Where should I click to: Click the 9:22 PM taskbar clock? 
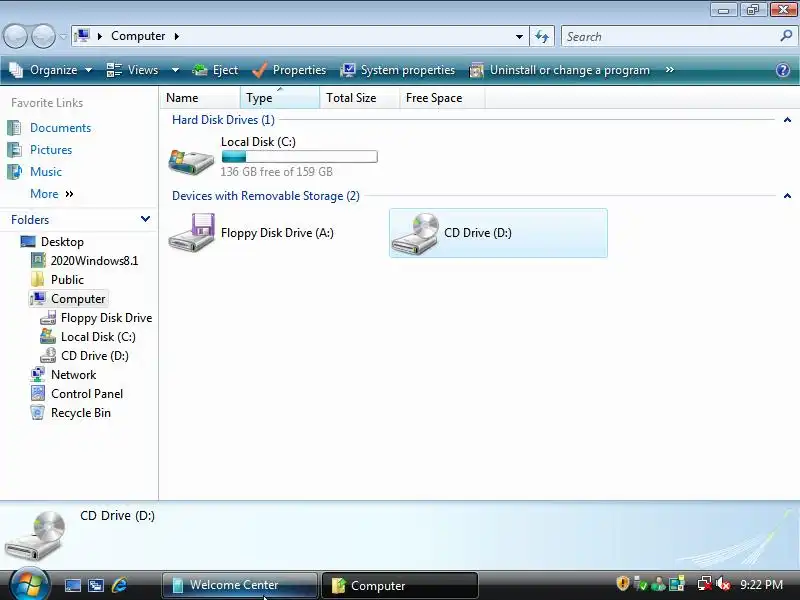761,585
